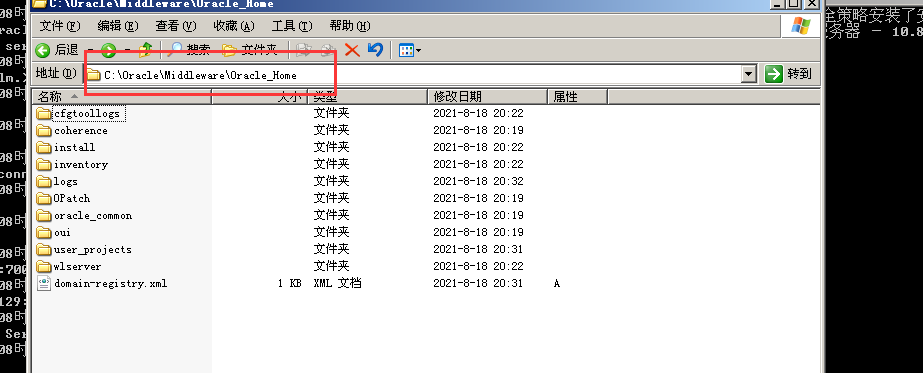Click the Windows flag logo throbber
The width and height of the screenshot is (923, 373).
(x=800, y=26)
